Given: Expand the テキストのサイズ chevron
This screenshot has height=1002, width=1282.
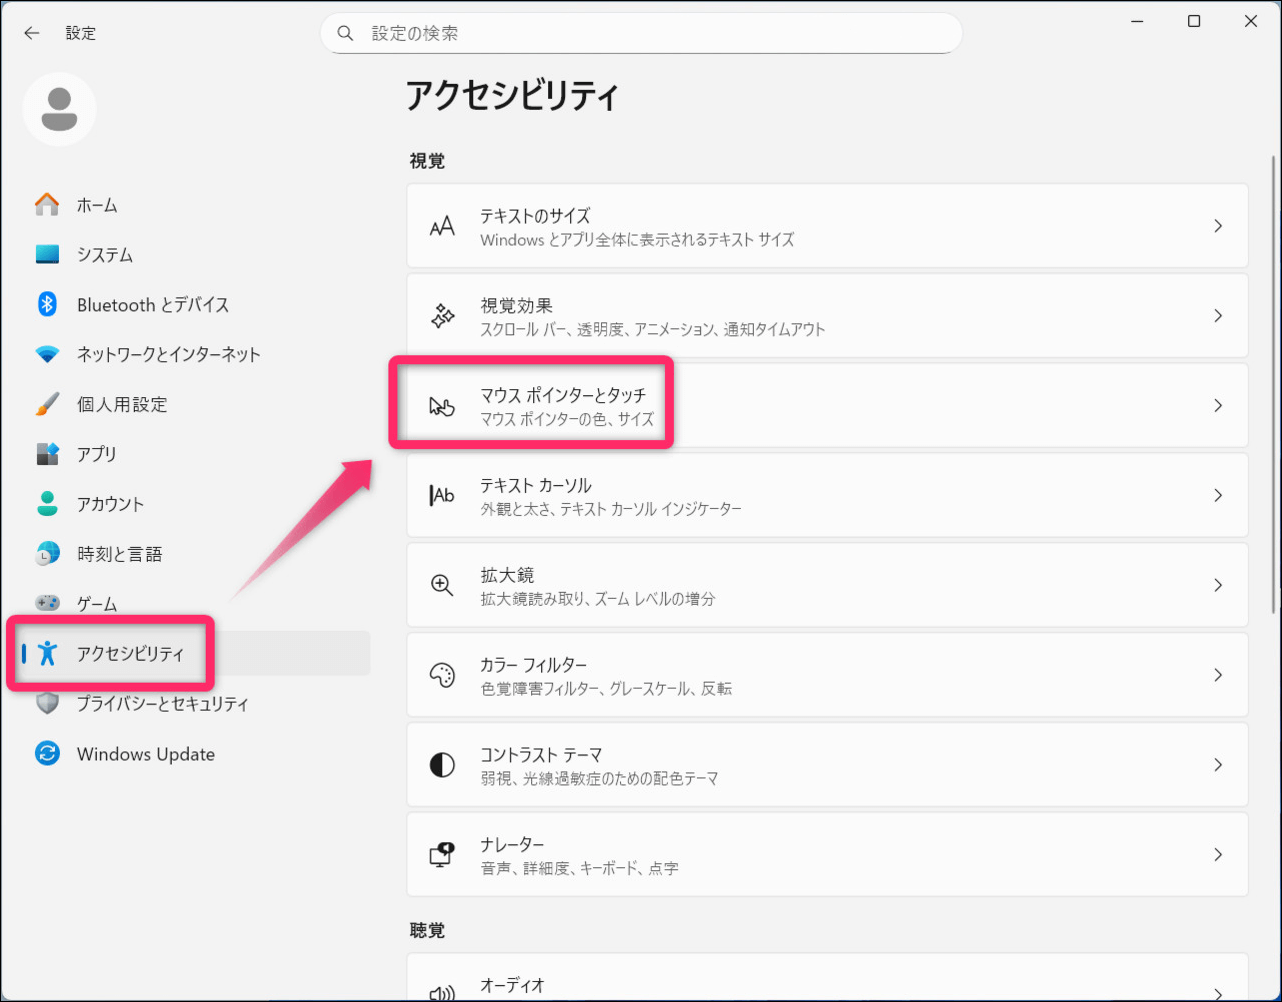Looking at the screenshot, I should [x=1217, y=226].
